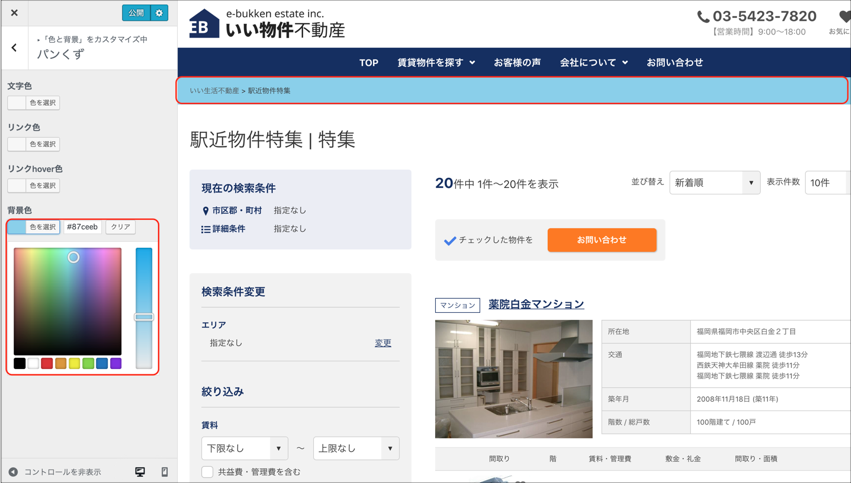Open the 下限なし rent minimum dropdown
This screenshot has height=483, width=851.
pyautogui.click(x=244, y=448)
